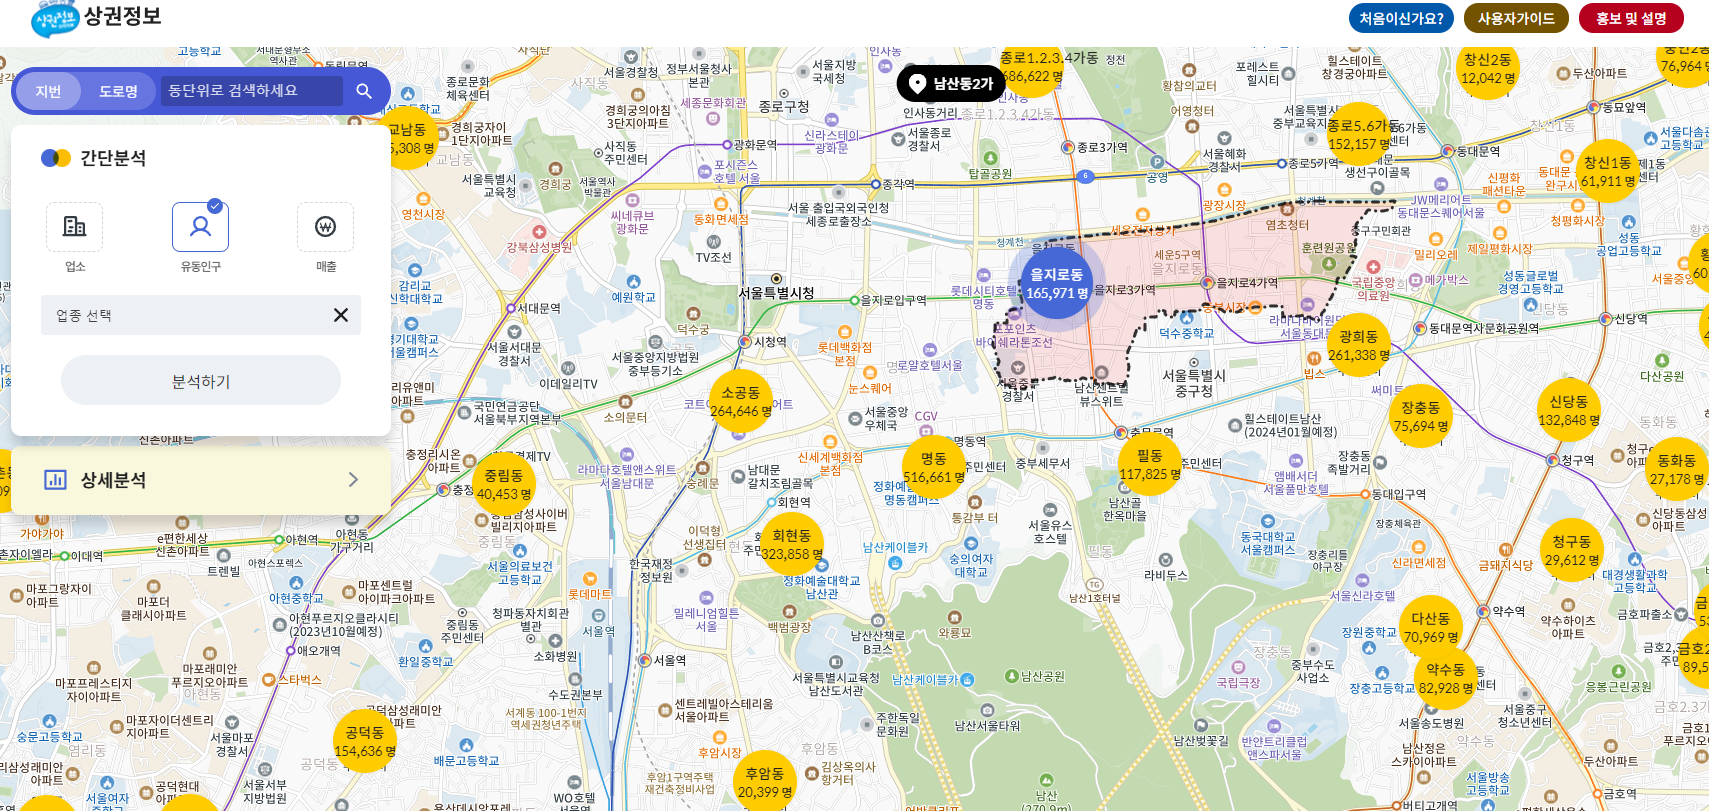The image size is (1709, 811).
Task: Click the search magnifier icon
Action: click(364, 91)
